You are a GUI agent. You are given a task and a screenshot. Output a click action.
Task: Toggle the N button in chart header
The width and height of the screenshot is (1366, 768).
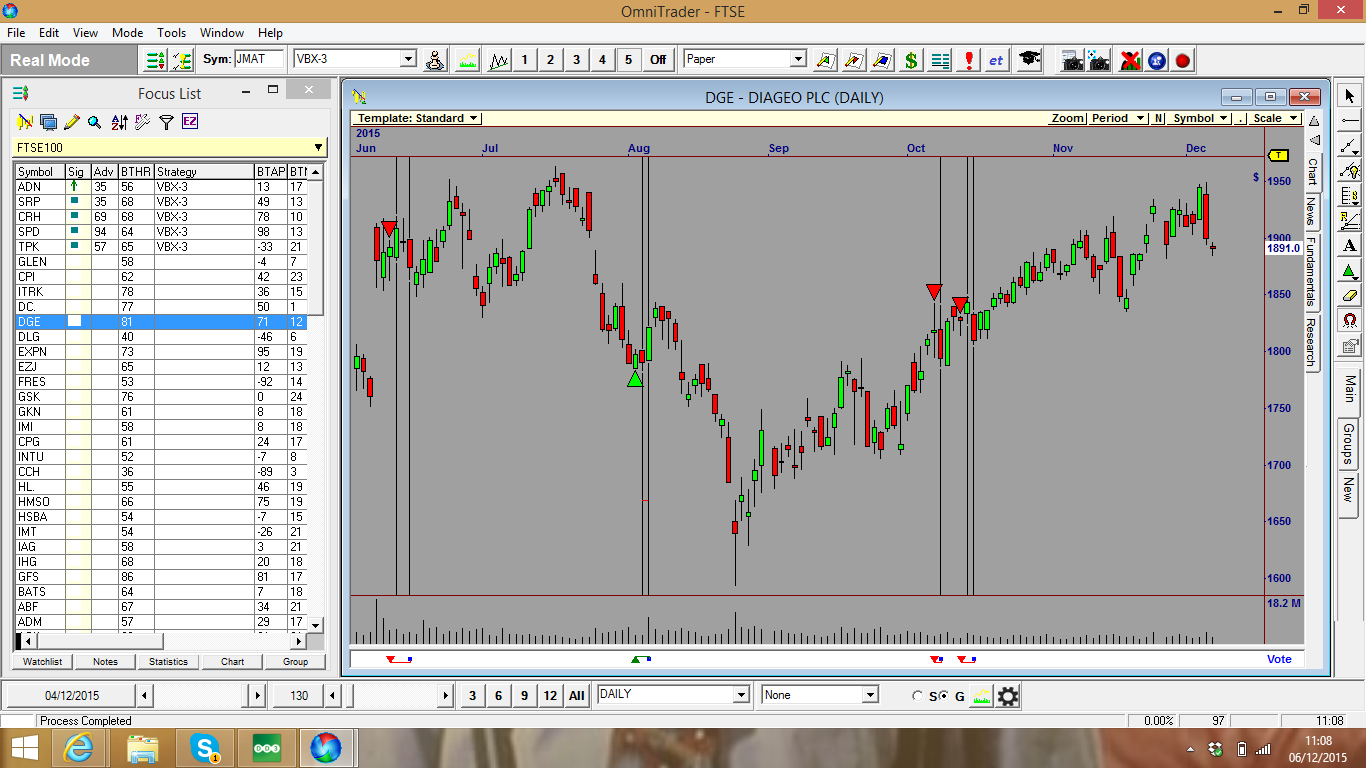click(1159, 118)
